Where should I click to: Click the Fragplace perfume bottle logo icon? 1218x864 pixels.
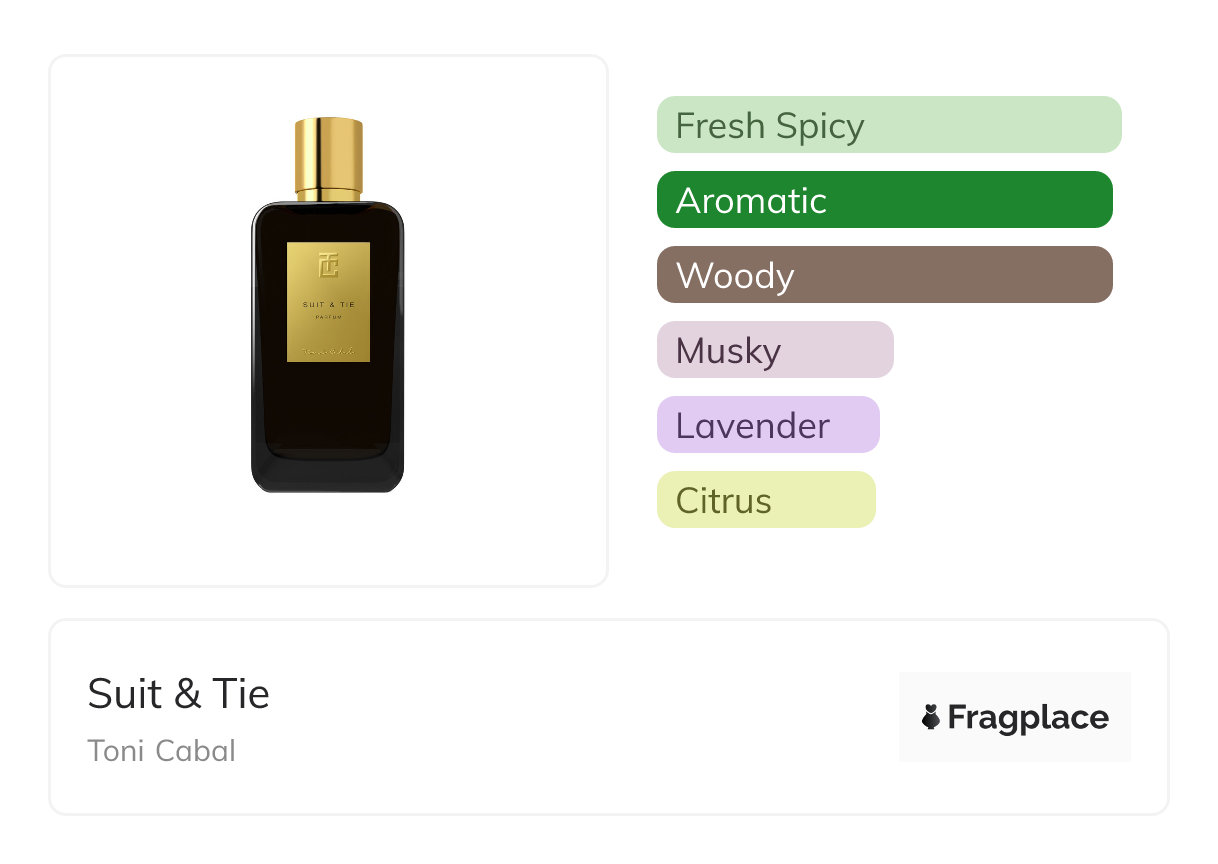click(x=931, y=717)
